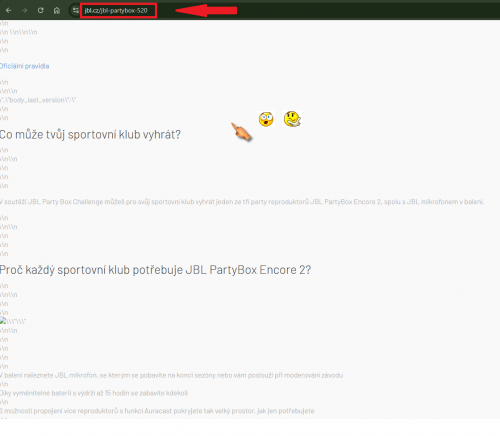Click heading Co může tvůj sportovní klub vyhrát?

90,135
